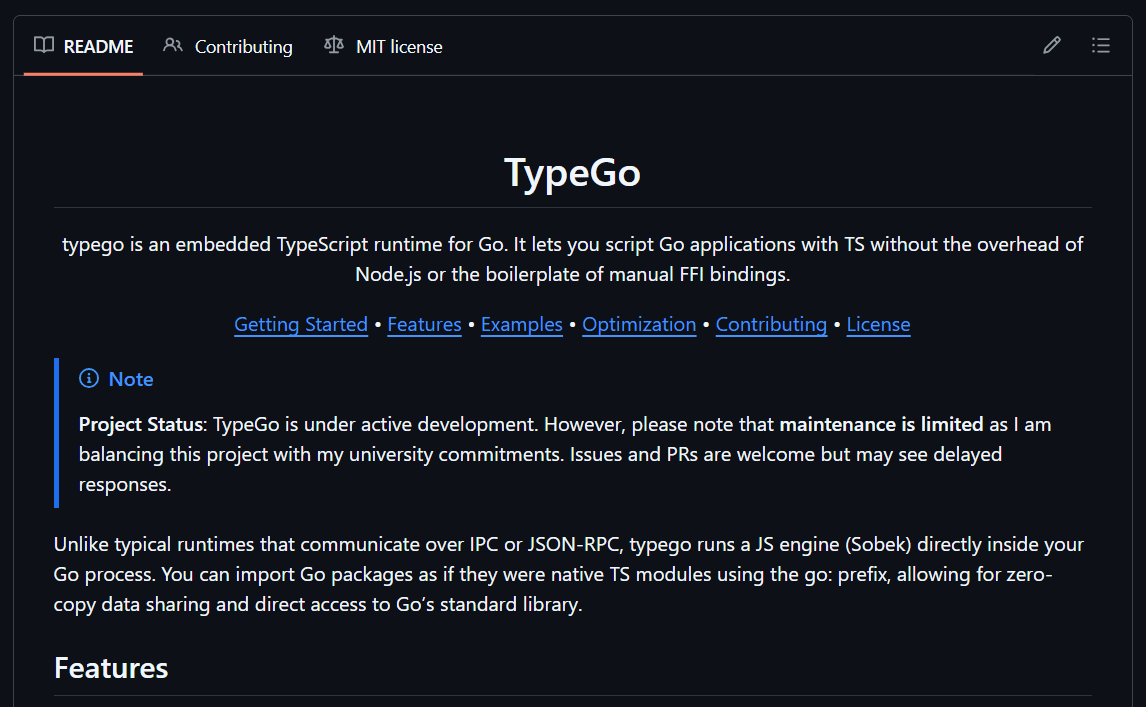
Task: Click the License link
Action: click(x=878, y=324)
